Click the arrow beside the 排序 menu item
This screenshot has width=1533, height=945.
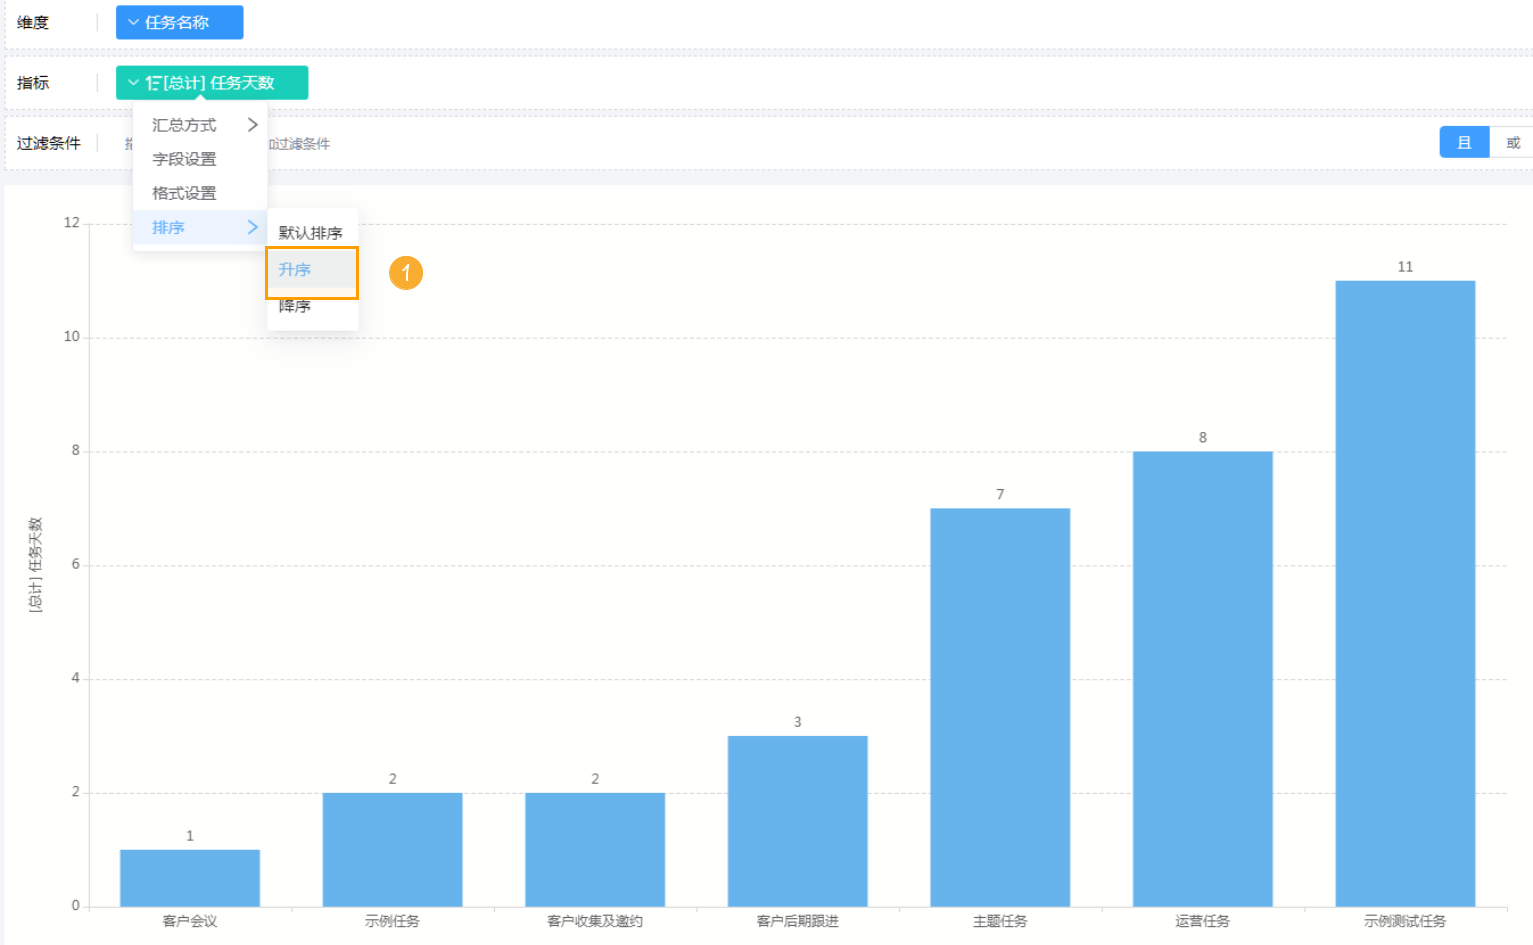252,228
